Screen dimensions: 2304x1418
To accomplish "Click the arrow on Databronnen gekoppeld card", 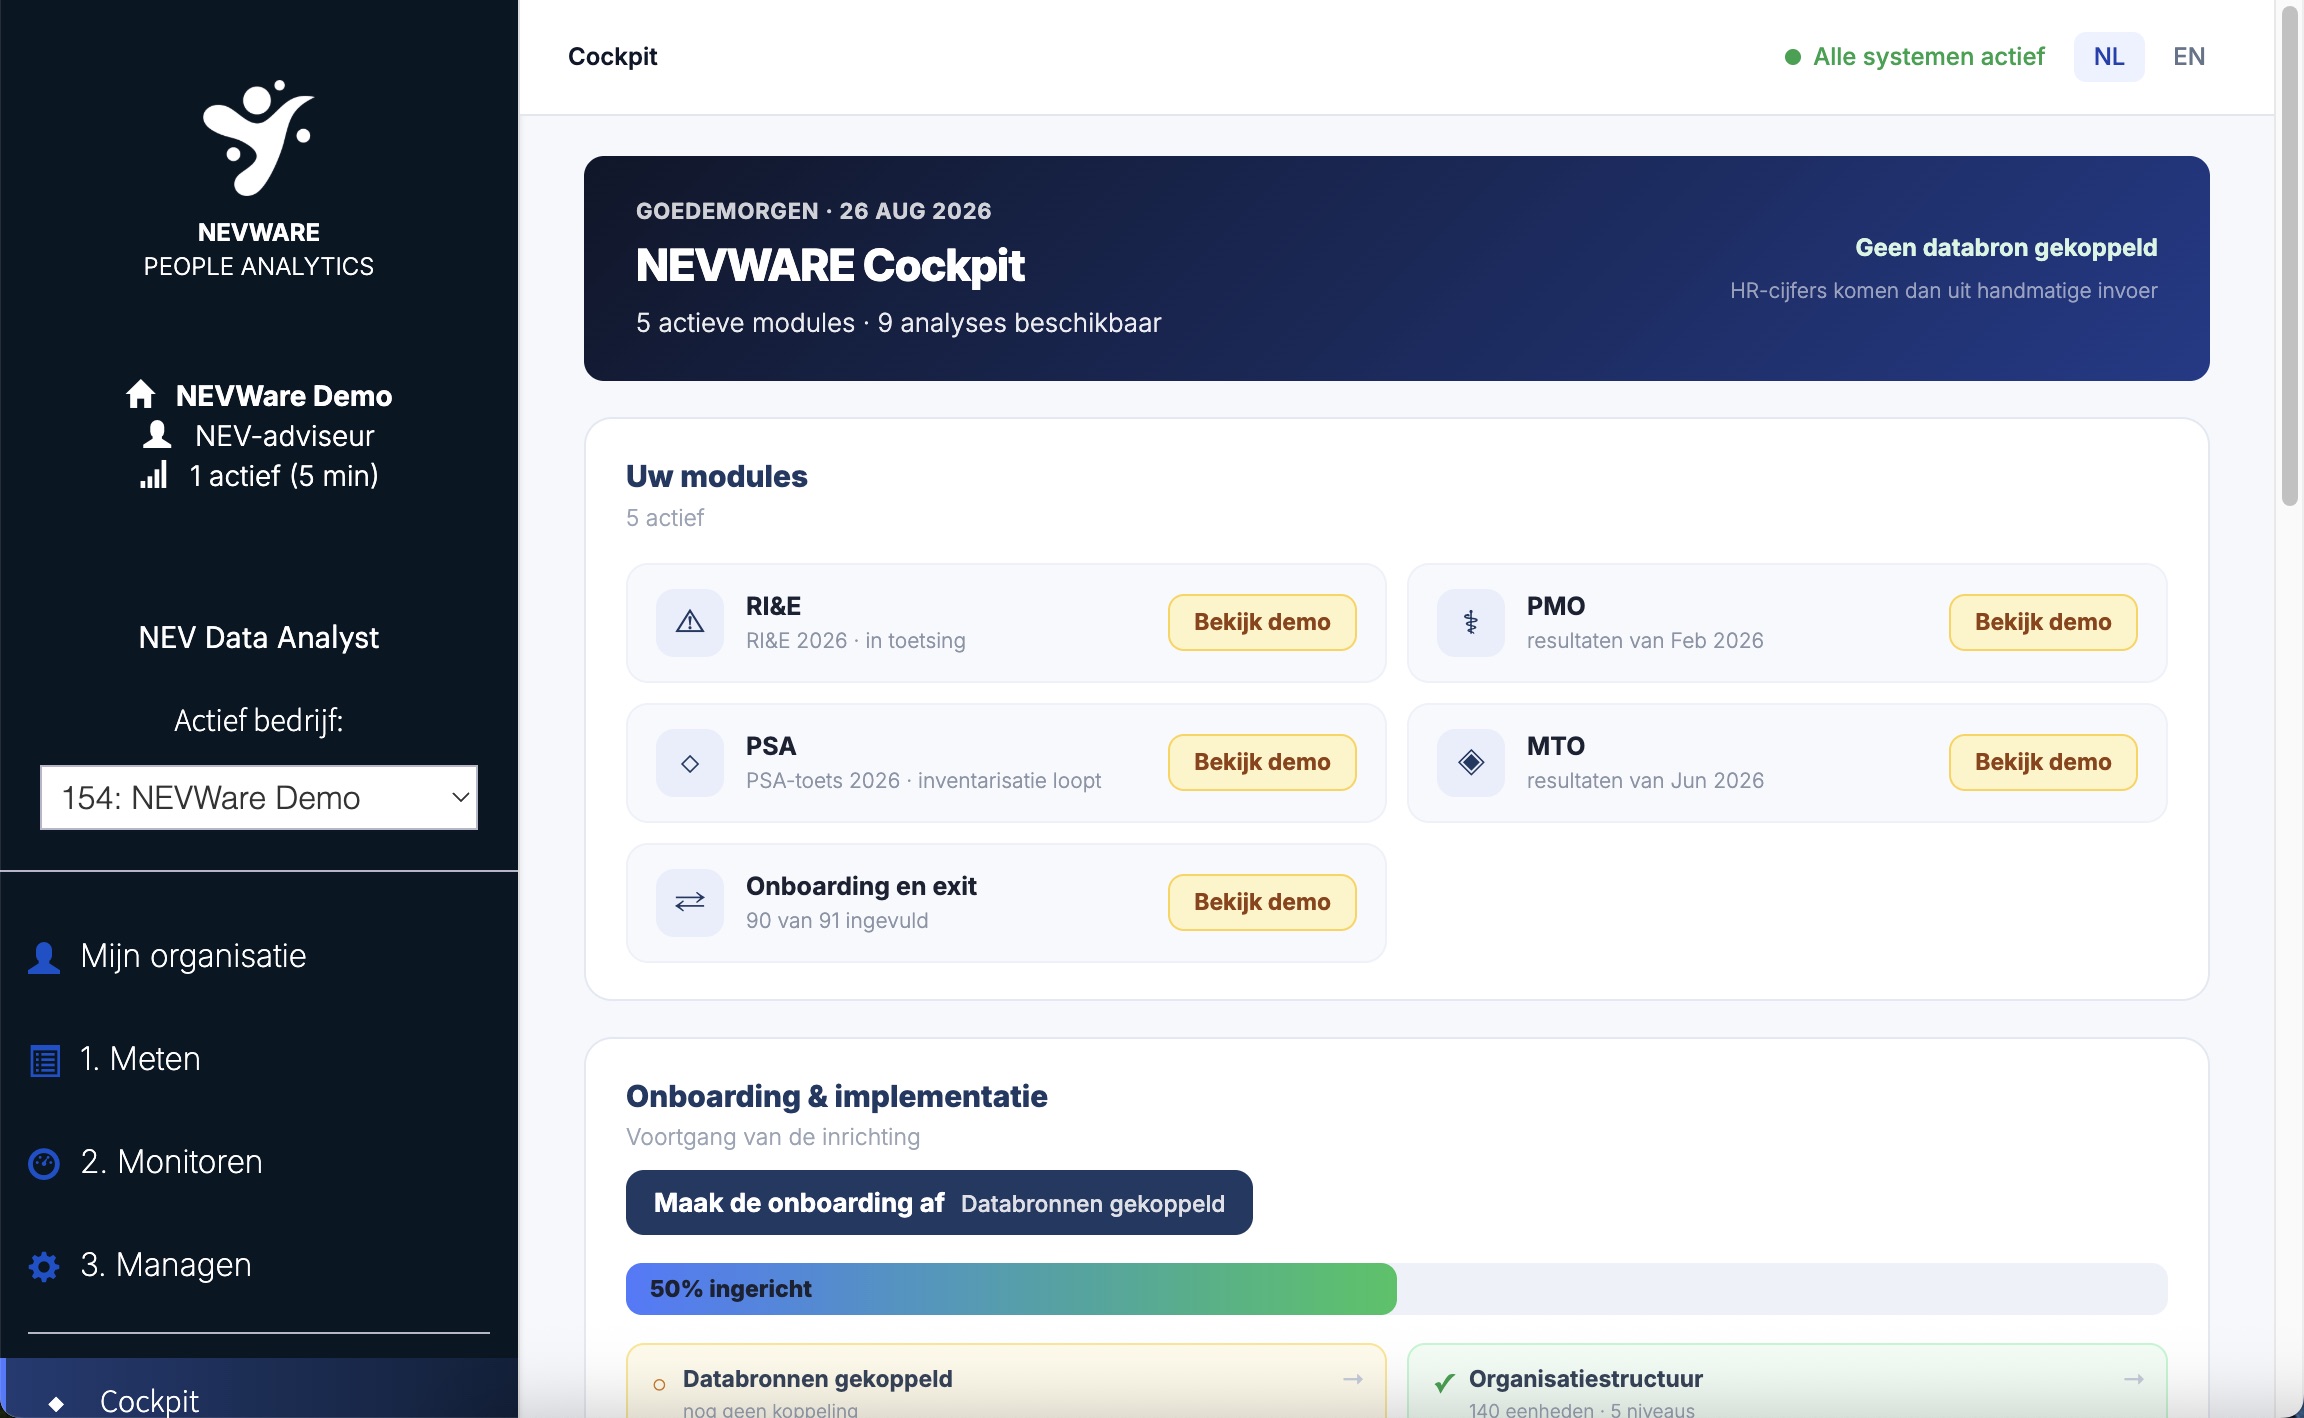I will coord(1353,1379).
